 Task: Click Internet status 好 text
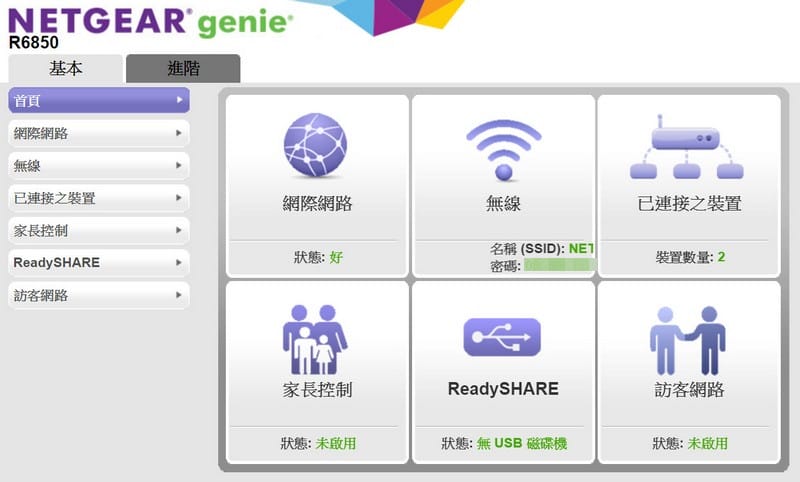click(x=336, y=257)
